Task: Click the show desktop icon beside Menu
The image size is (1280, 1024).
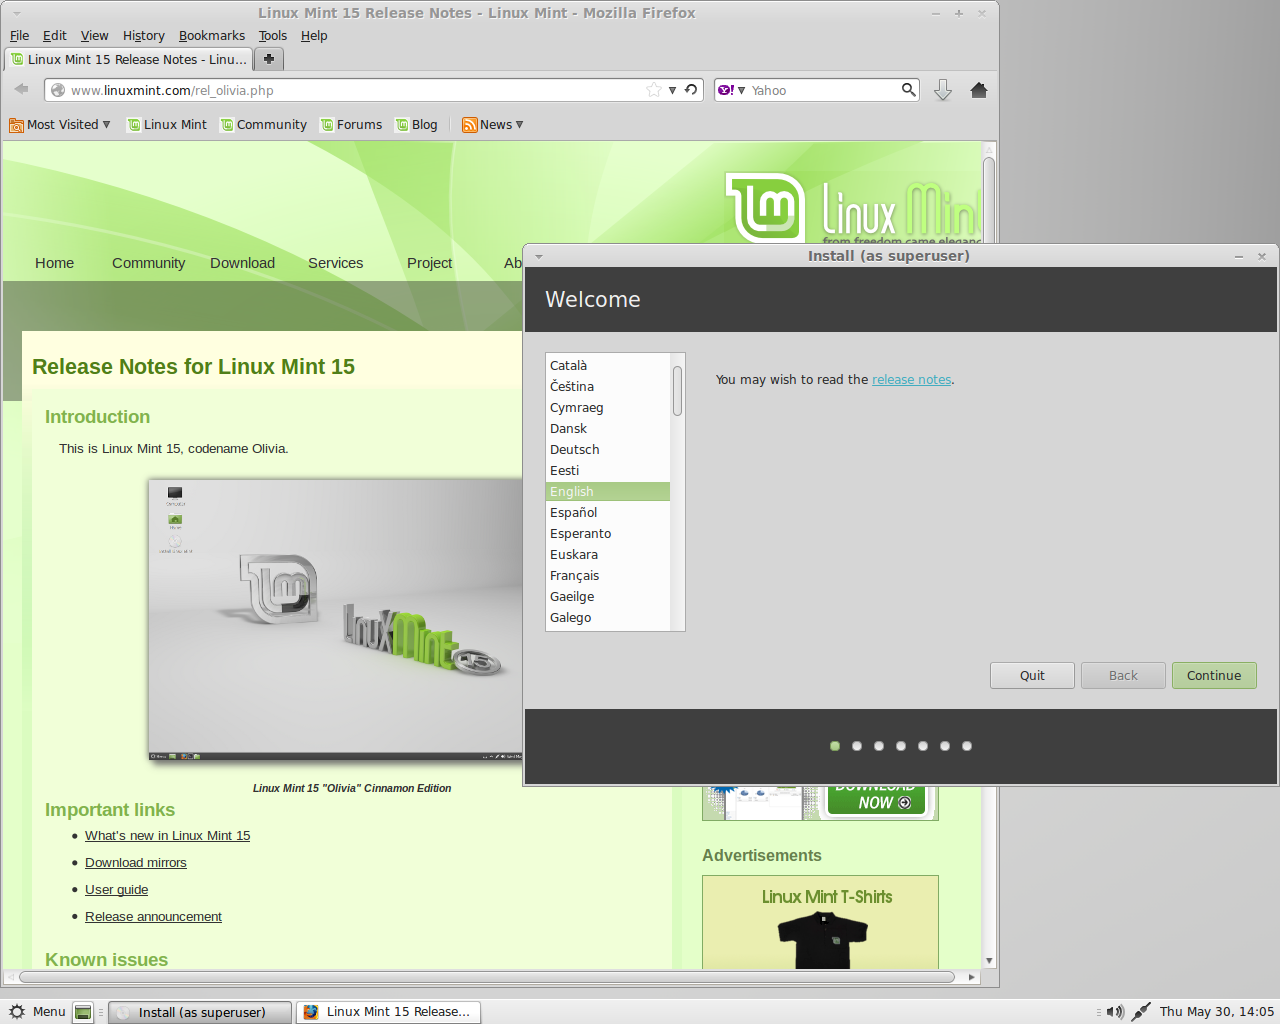Action: click(84, 1012)
